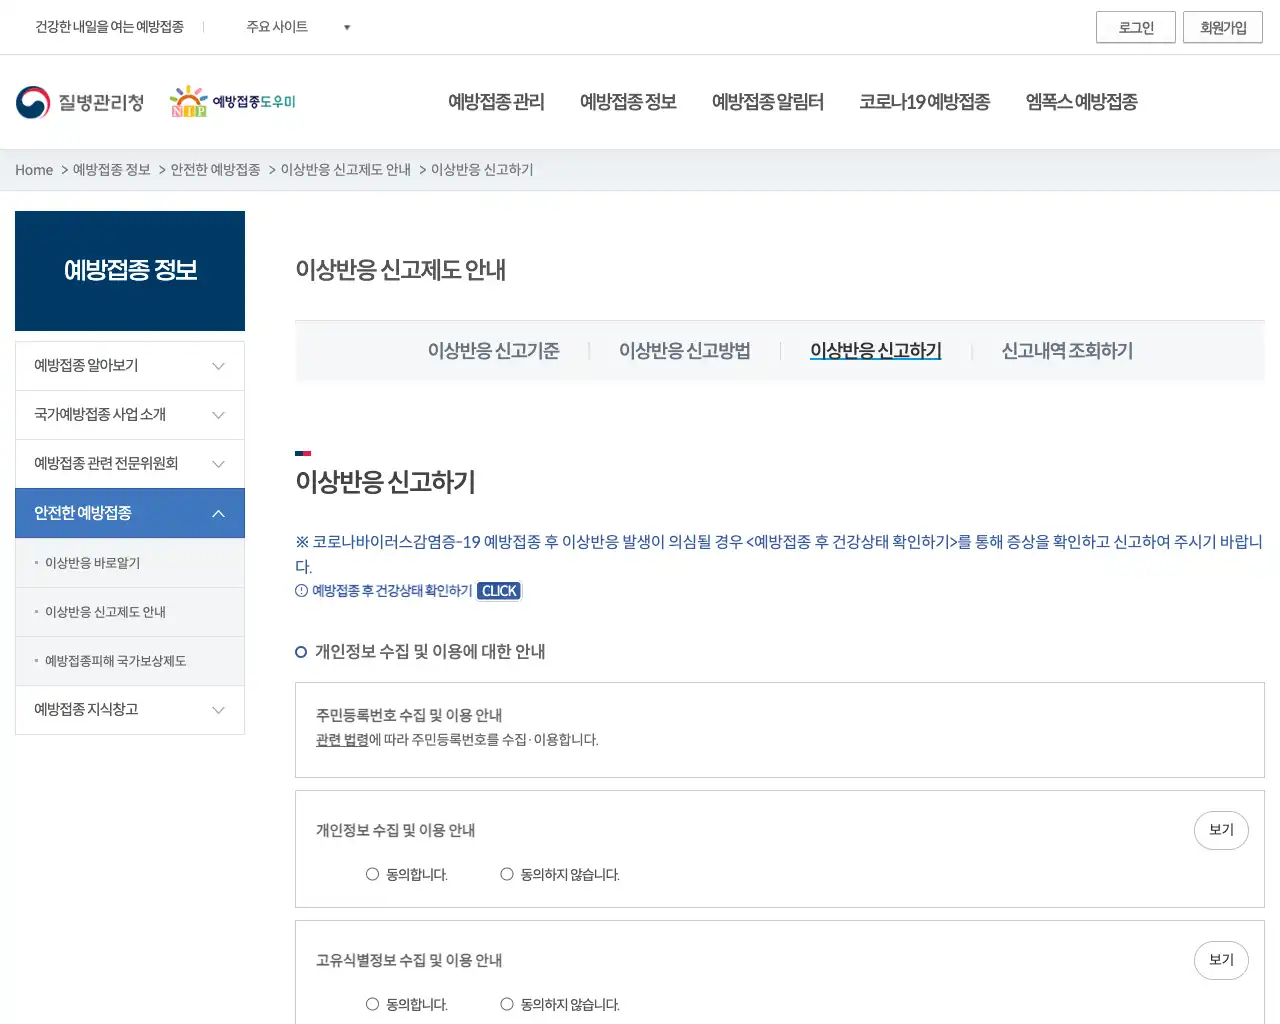Select 동의하지 않습니다 for 개인정보 수집
The width and height of the screenshot is (1280, 1024).
click(507, 874)
